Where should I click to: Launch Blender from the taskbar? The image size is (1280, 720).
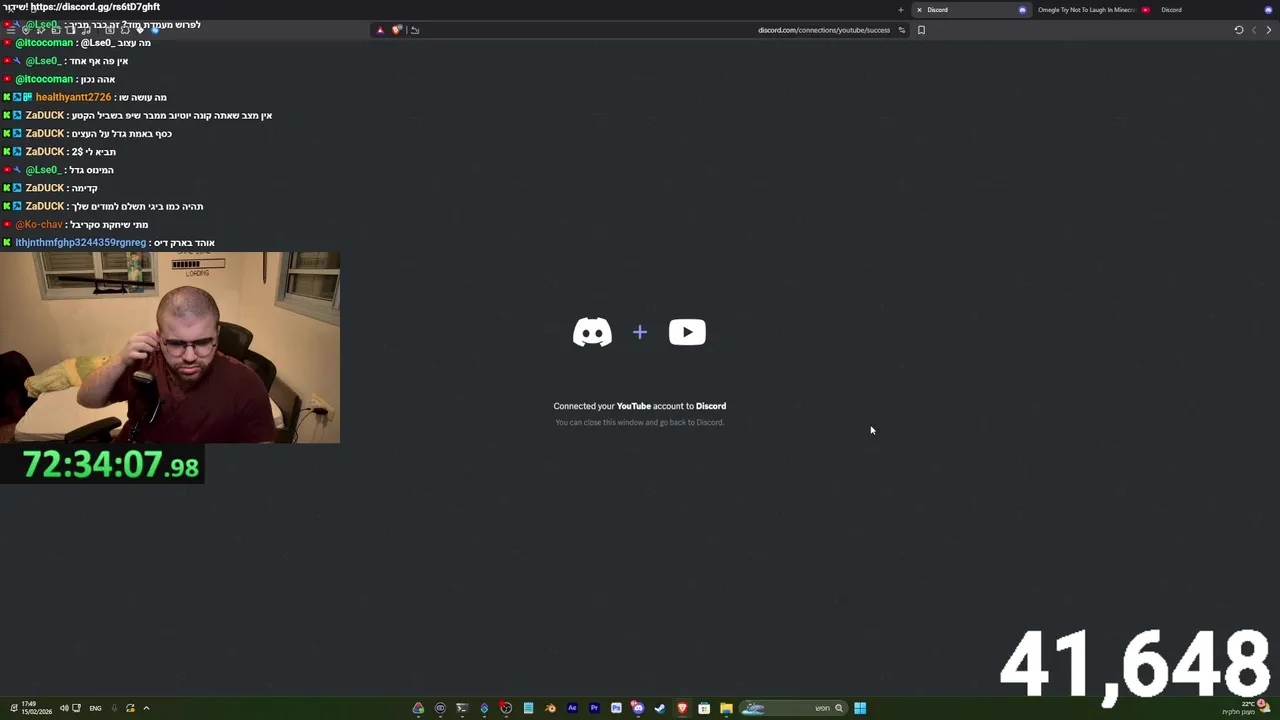pos(551,708)
